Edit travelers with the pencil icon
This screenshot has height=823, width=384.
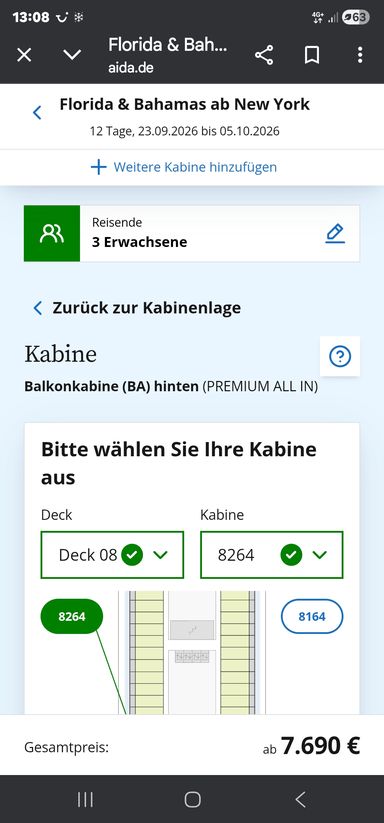[x=335, y=234]
